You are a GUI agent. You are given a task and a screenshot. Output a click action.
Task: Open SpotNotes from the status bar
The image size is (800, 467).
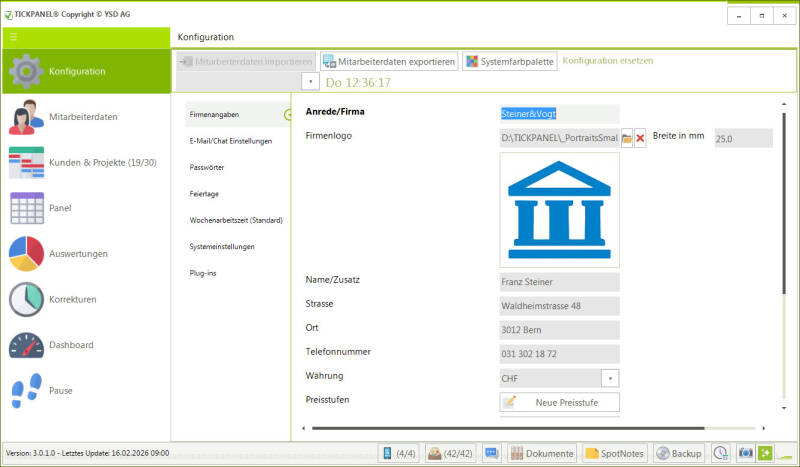coord(615,453)
